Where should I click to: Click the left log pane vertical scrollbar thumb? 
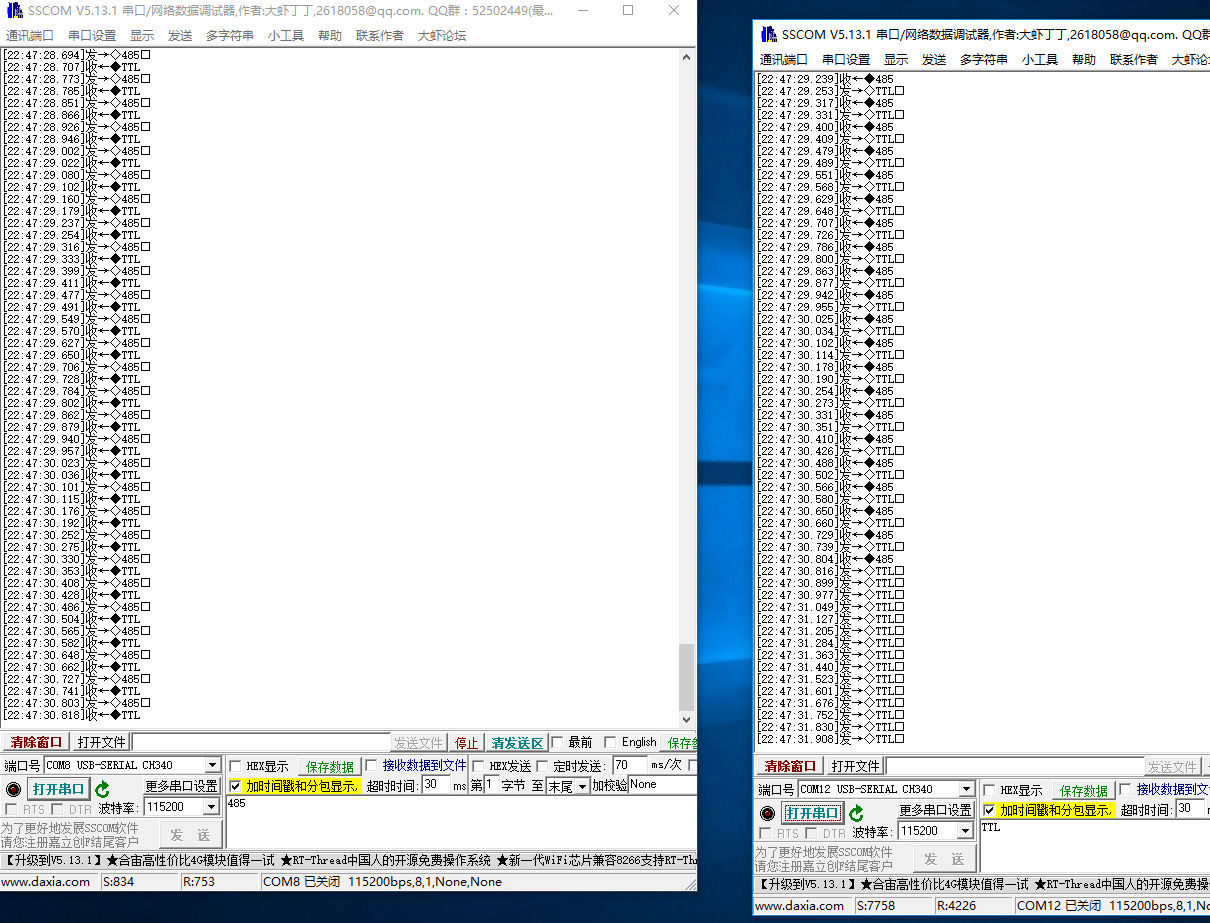coord(686,677)
